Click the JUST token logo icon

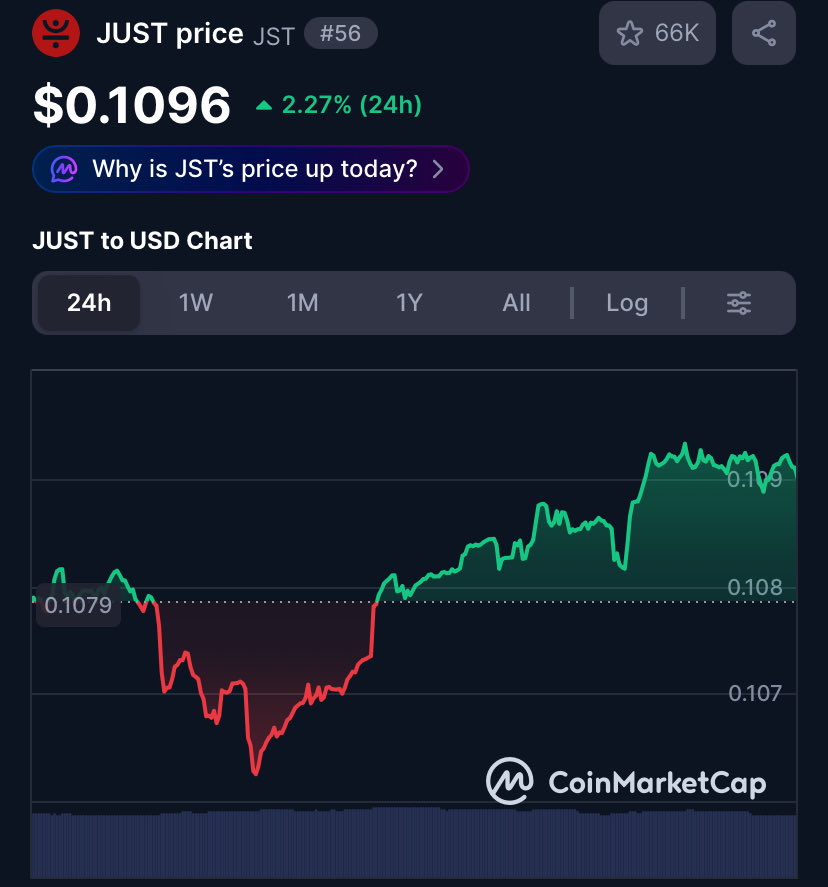(x=56, y=33)
